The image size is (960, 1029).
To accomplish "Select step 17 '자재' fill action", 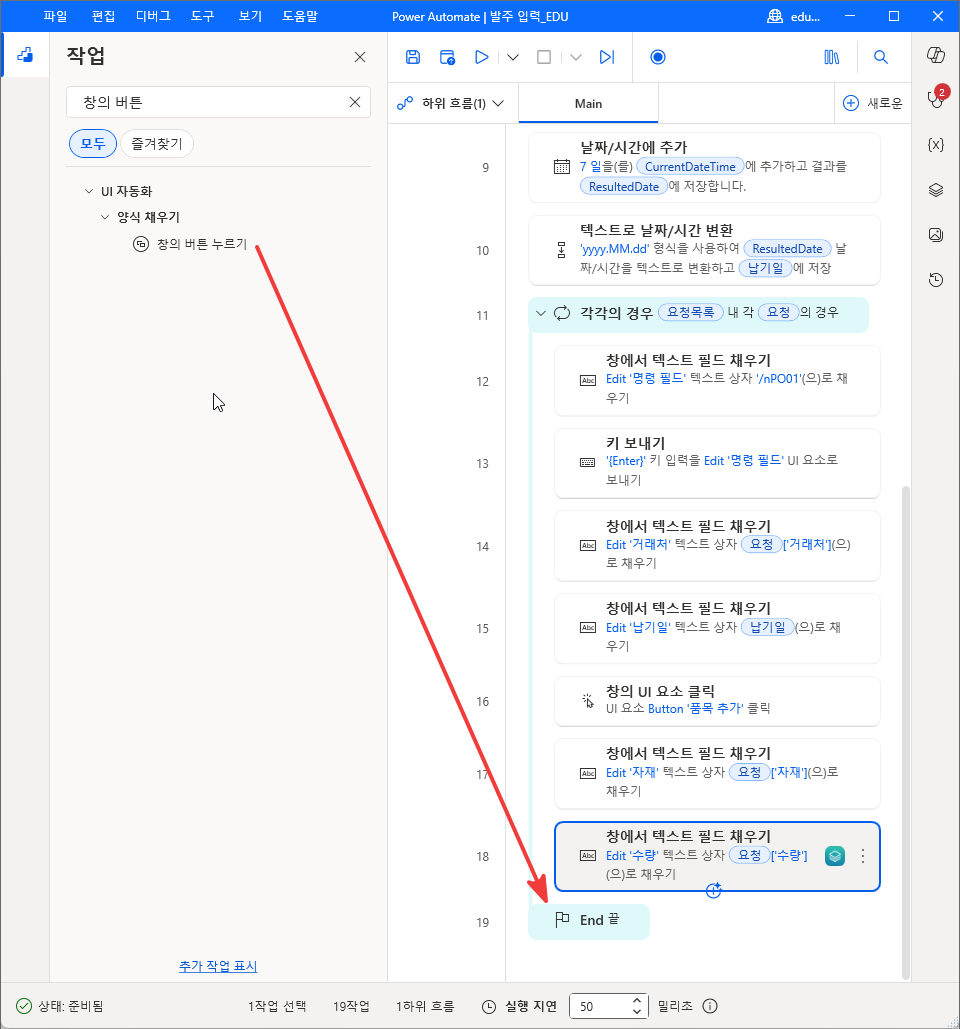I will click(x=717, y=774).
